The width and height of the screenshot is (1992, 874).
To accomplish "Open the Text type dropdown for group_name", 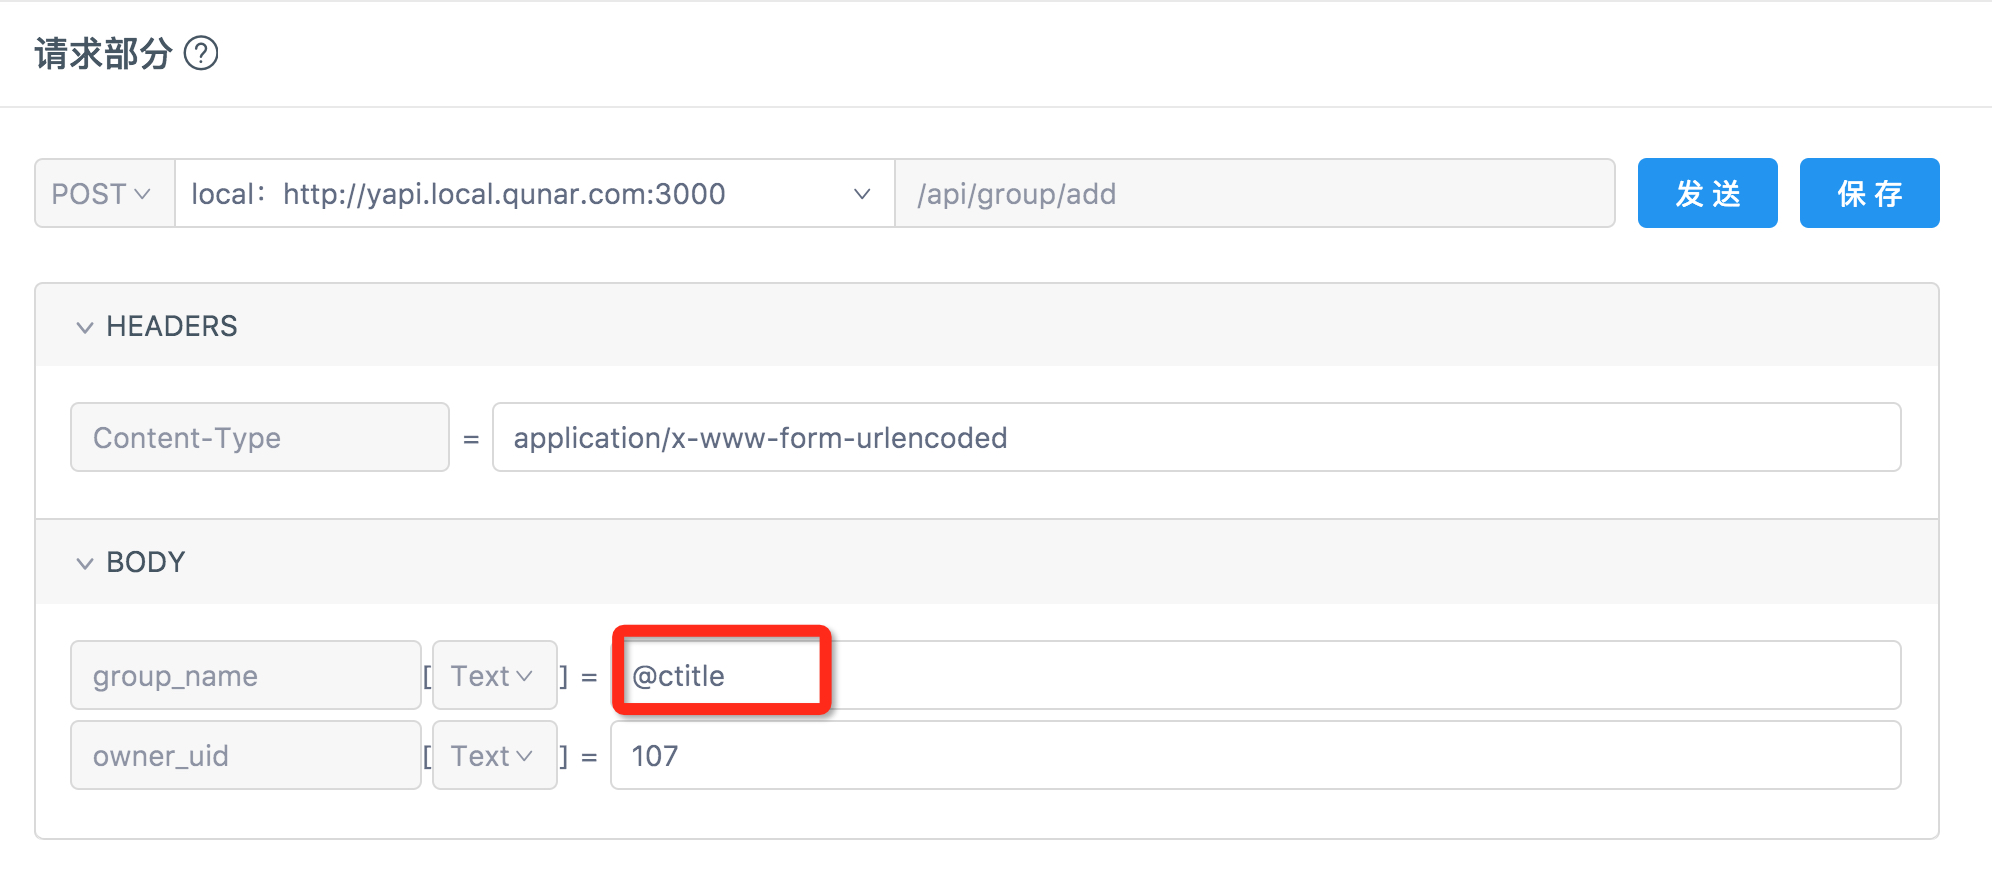I will click(x=494, y=676).
